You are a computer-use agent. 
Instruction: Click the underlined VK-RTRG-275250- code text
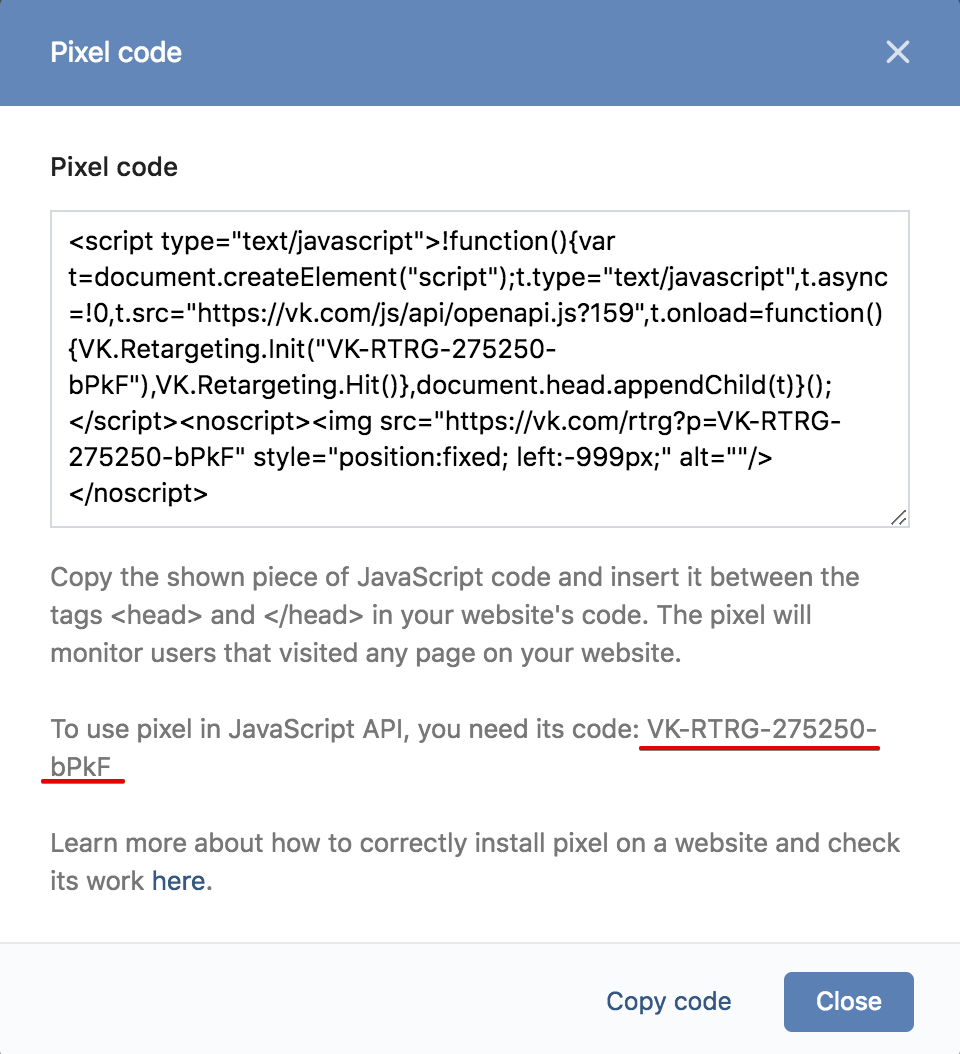761,729
